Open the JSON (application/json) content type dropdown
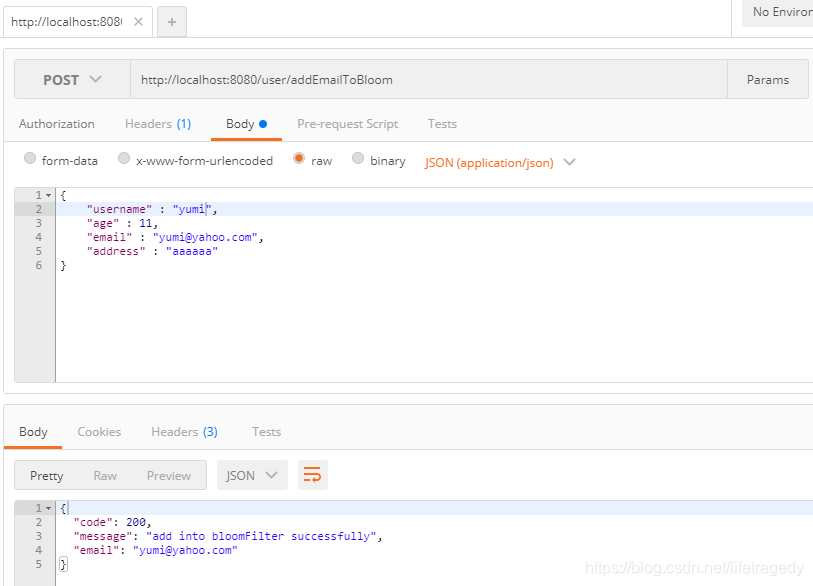813x586 pixels. [500, 163]
